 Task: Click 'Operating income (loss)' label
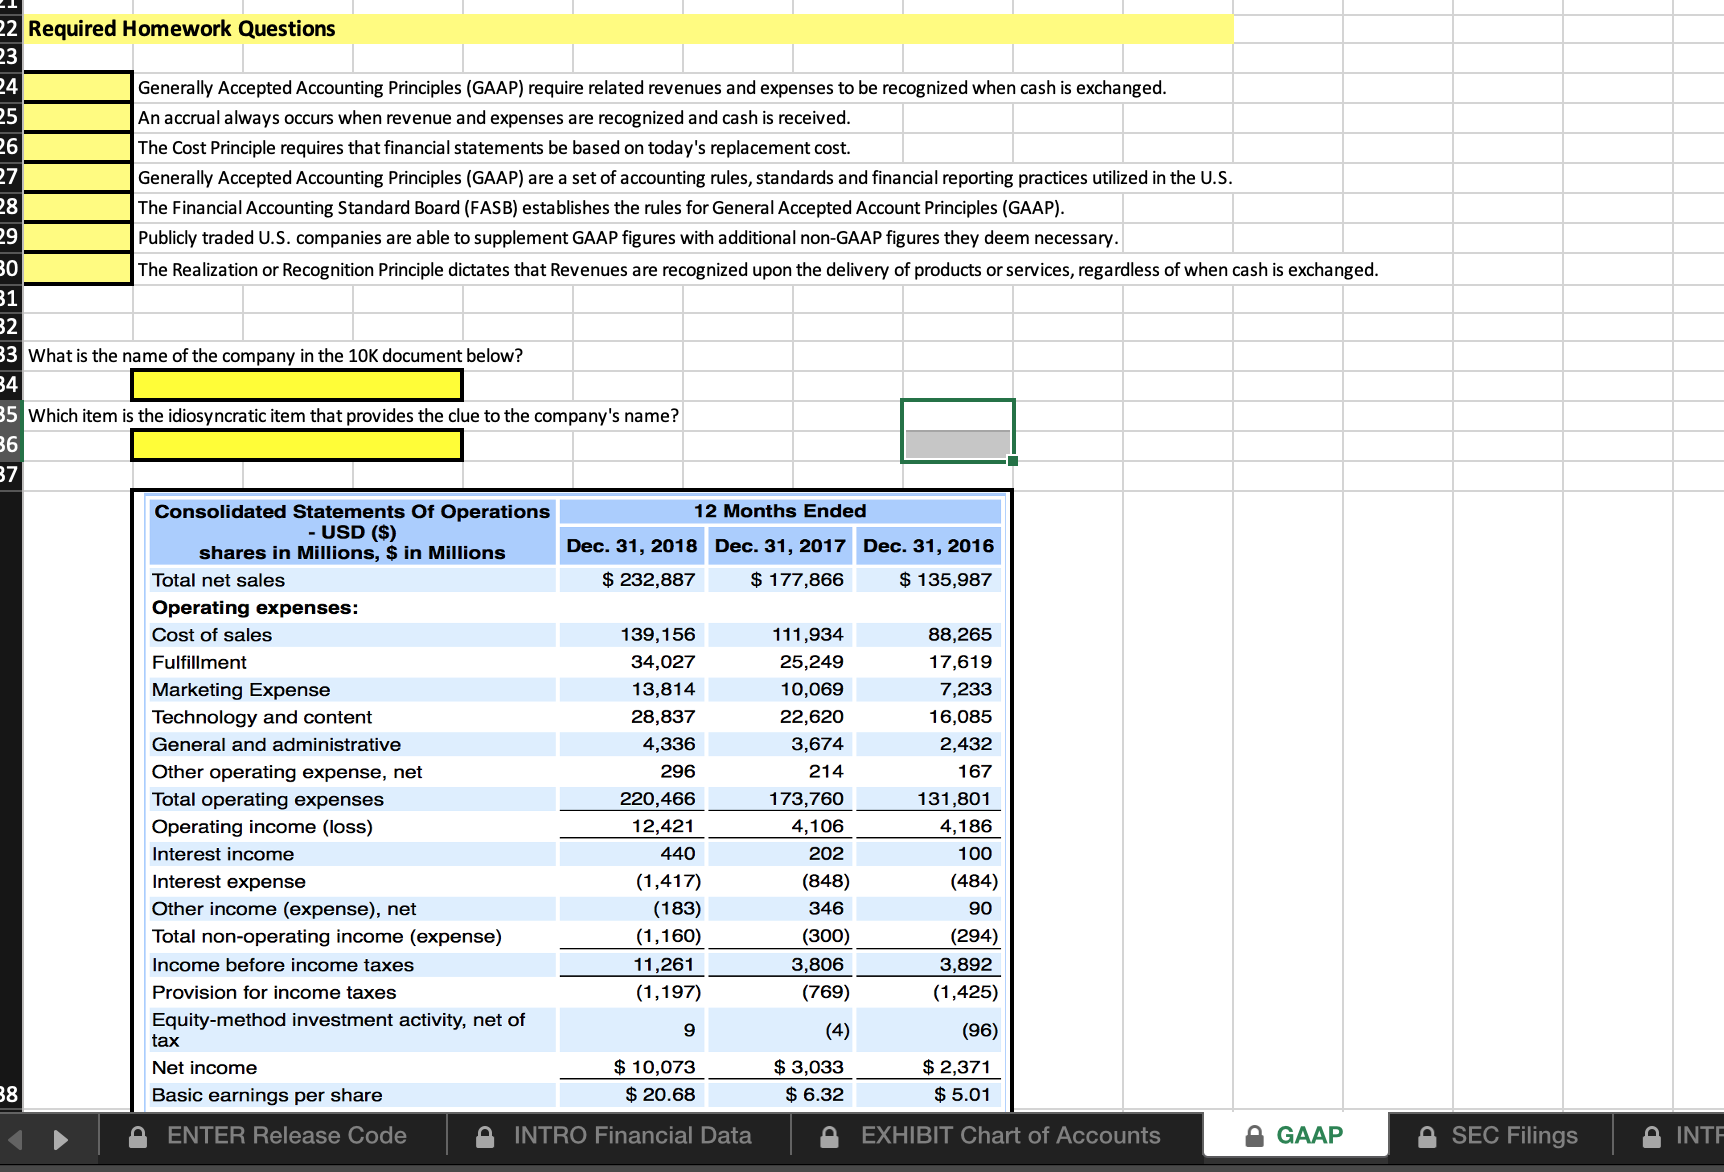262,827
